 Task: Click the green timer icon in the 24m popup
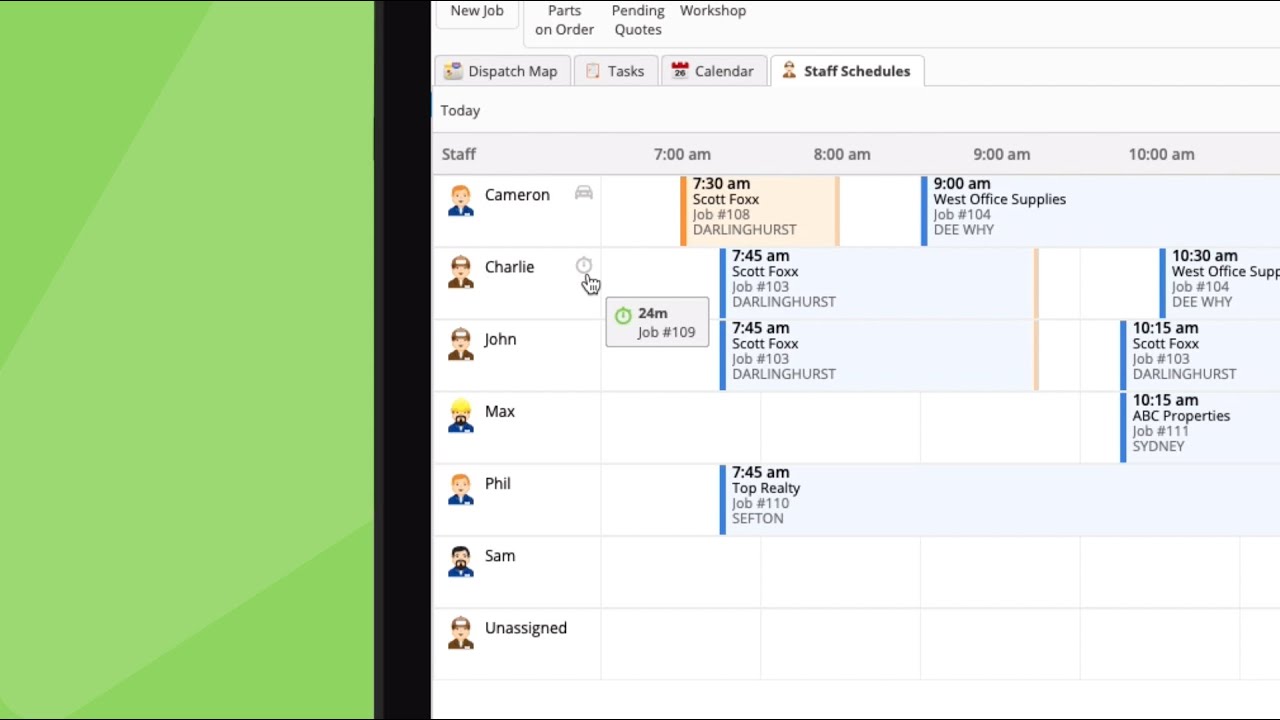coord(623,316)
